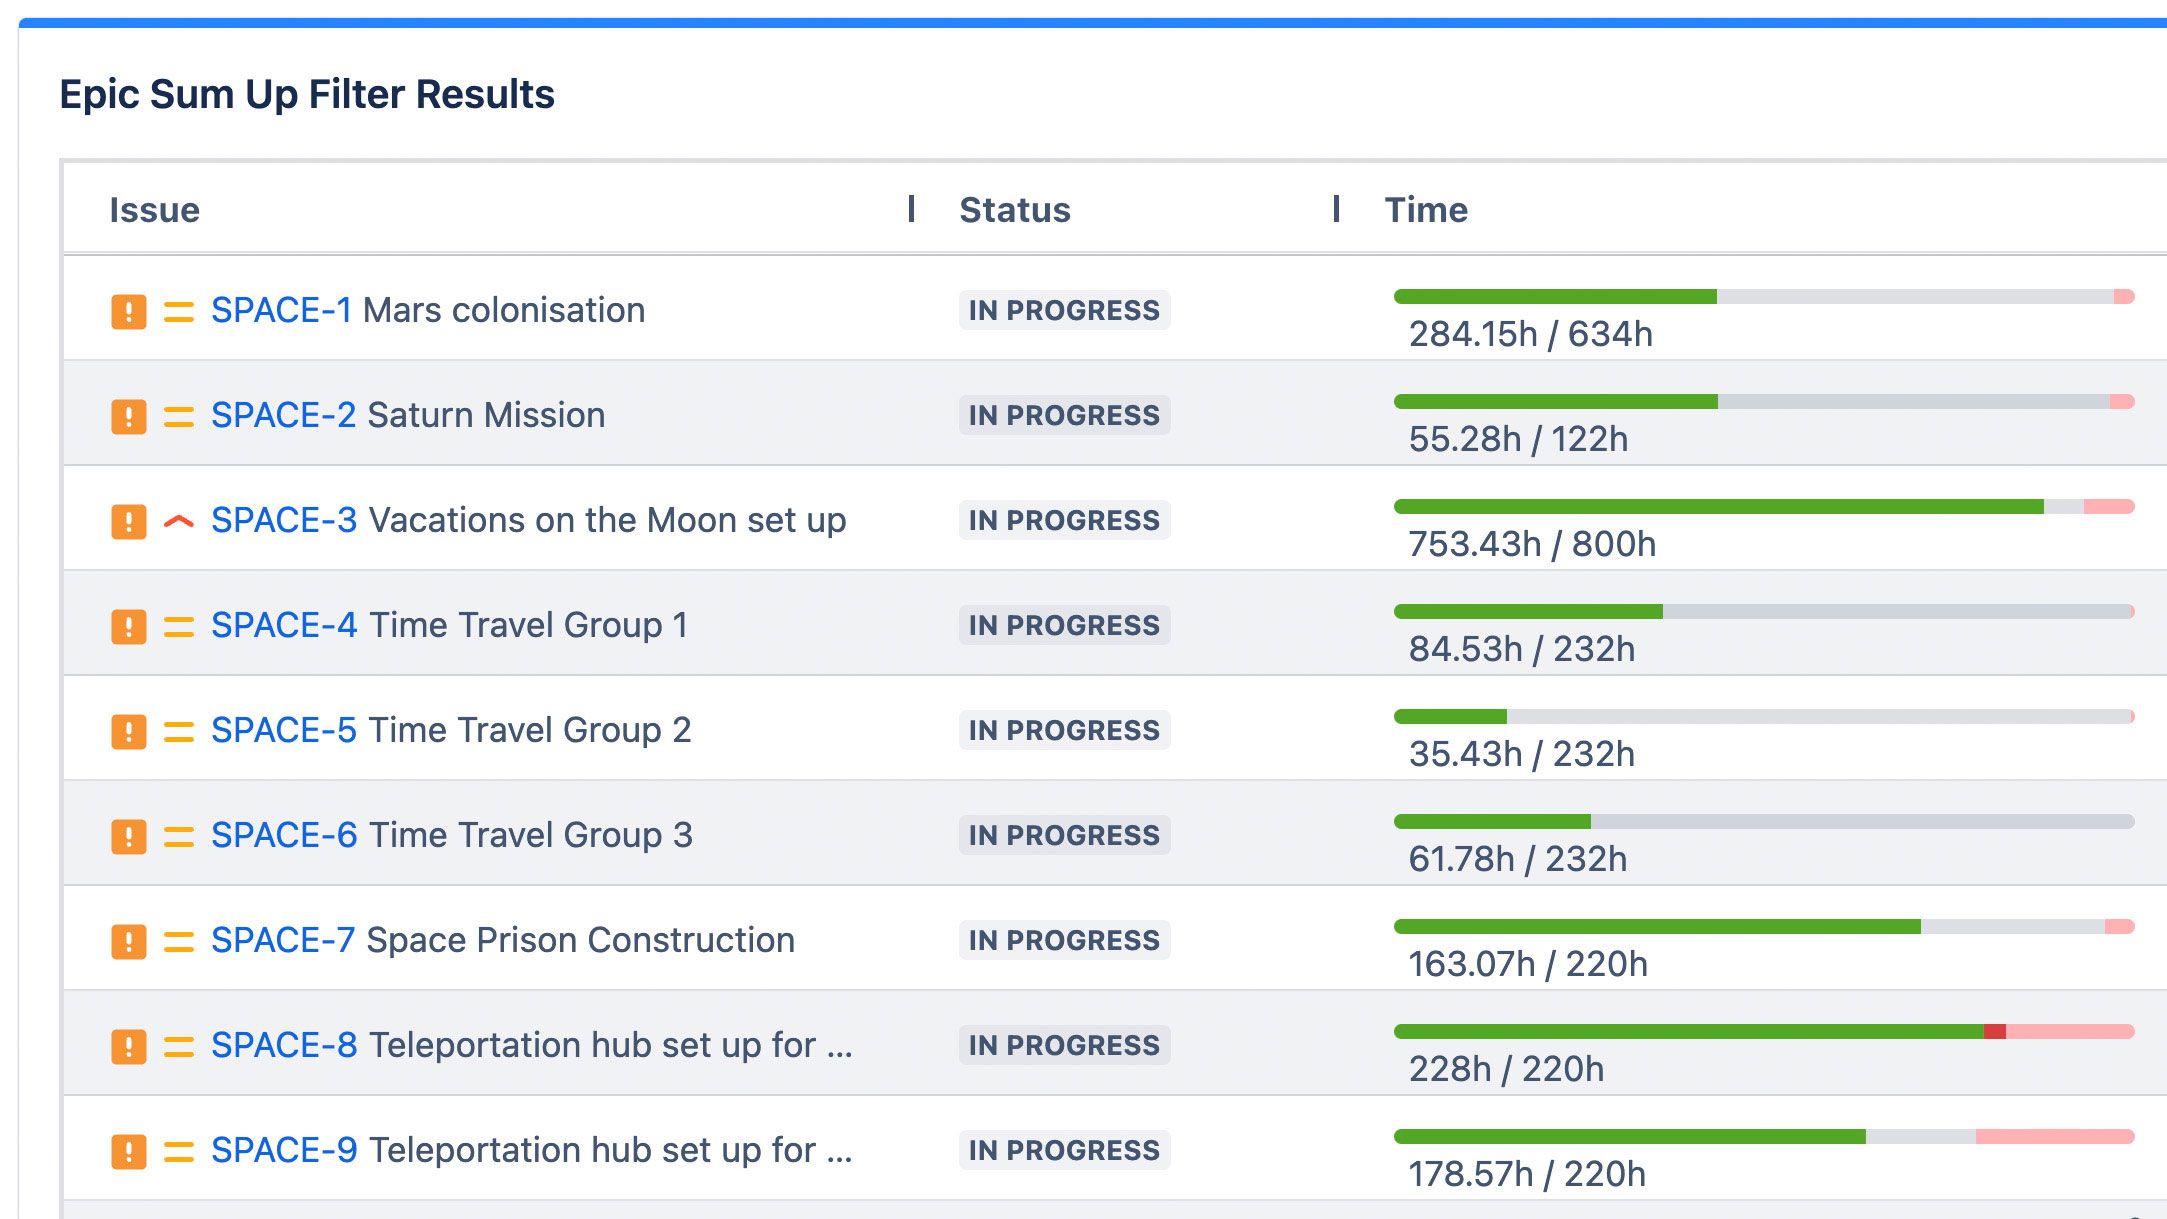Click the orange epic icon beside SPACE-1
The height and width of the screenshot is (1219, 2167).
(129, 311)
